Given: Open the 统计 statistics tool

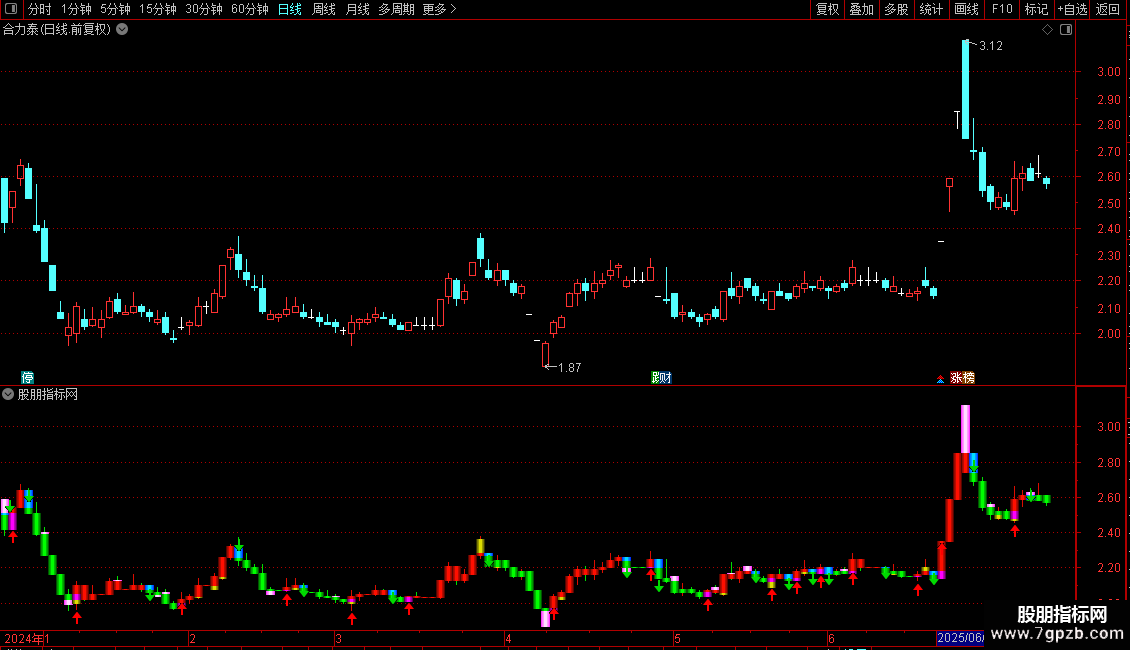Looking at the screenshot, I should (x=931, y=9).
